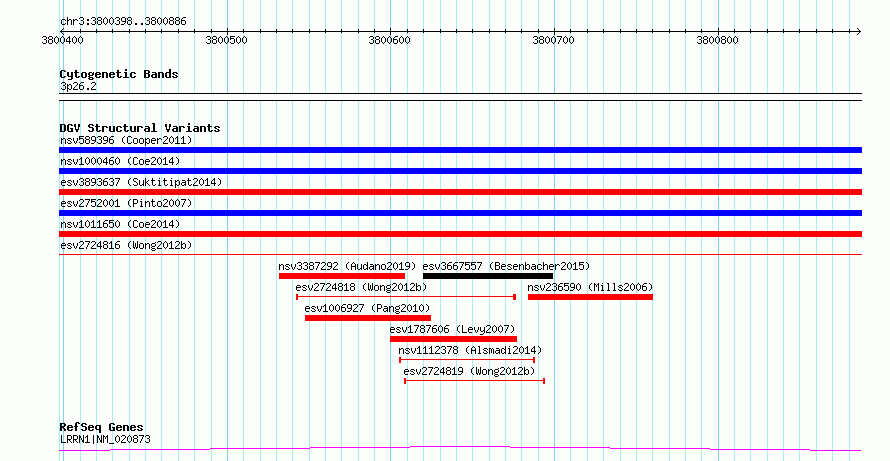890x461 pixels.
Task: Select the DGV Structural Variants track title
Action: [140, 128]
